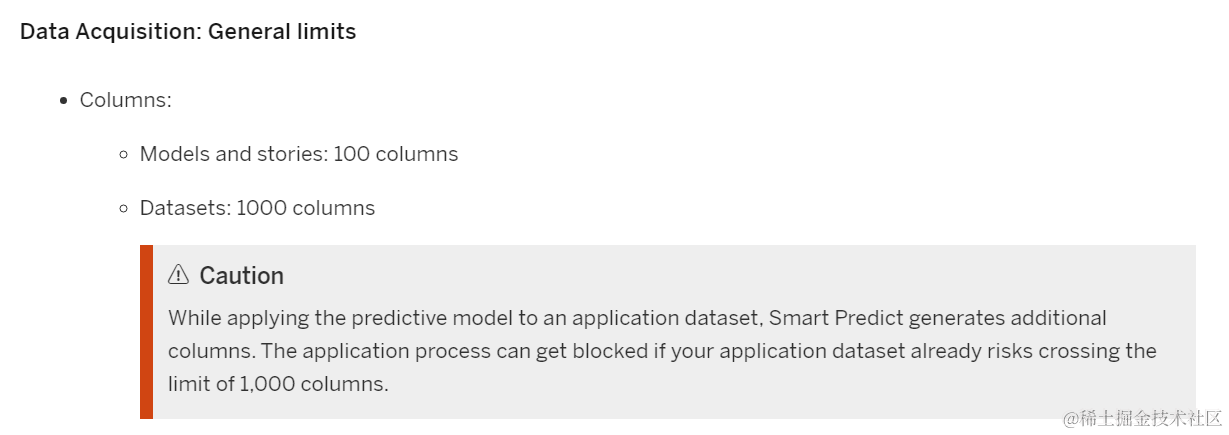Click the phrase limit of 1,000 columns
The width and height of the screenshot is (1229, 435).
point(276,384)
